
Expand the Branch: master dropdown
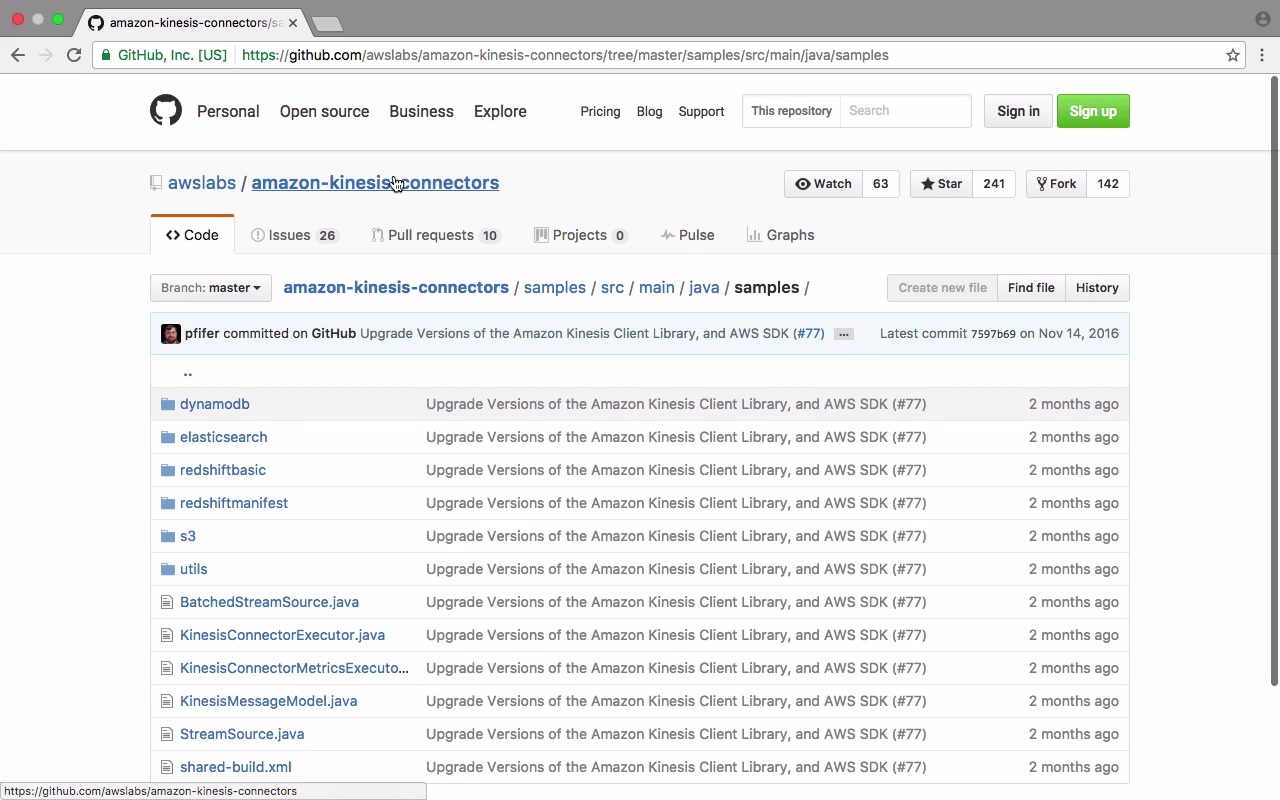pyautogui.click(x=211, y=288)
